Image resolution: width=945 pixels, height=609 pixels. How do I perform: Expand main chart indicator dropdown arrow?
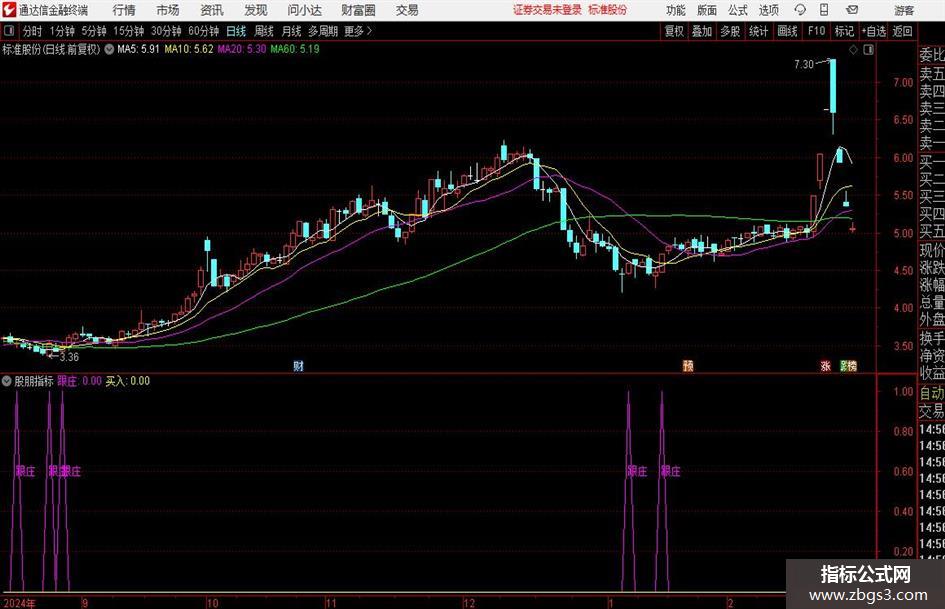tap(109, 49)
